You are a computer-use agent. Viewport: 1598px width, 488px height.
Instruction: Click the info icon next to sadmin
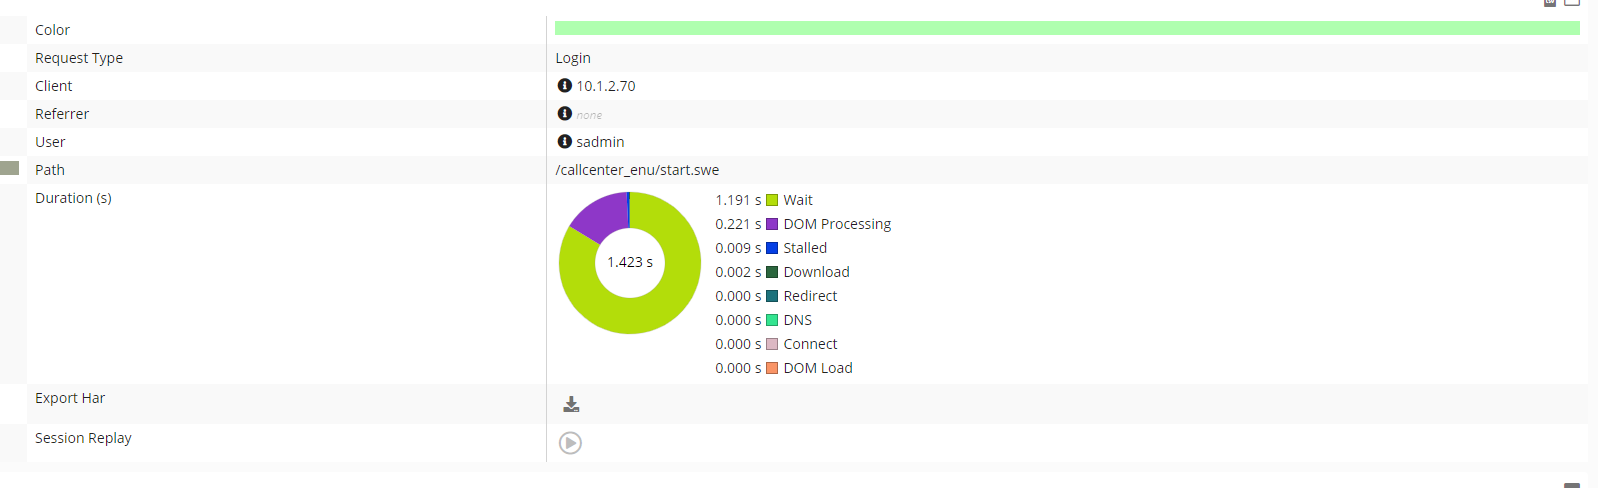[564, 142]
